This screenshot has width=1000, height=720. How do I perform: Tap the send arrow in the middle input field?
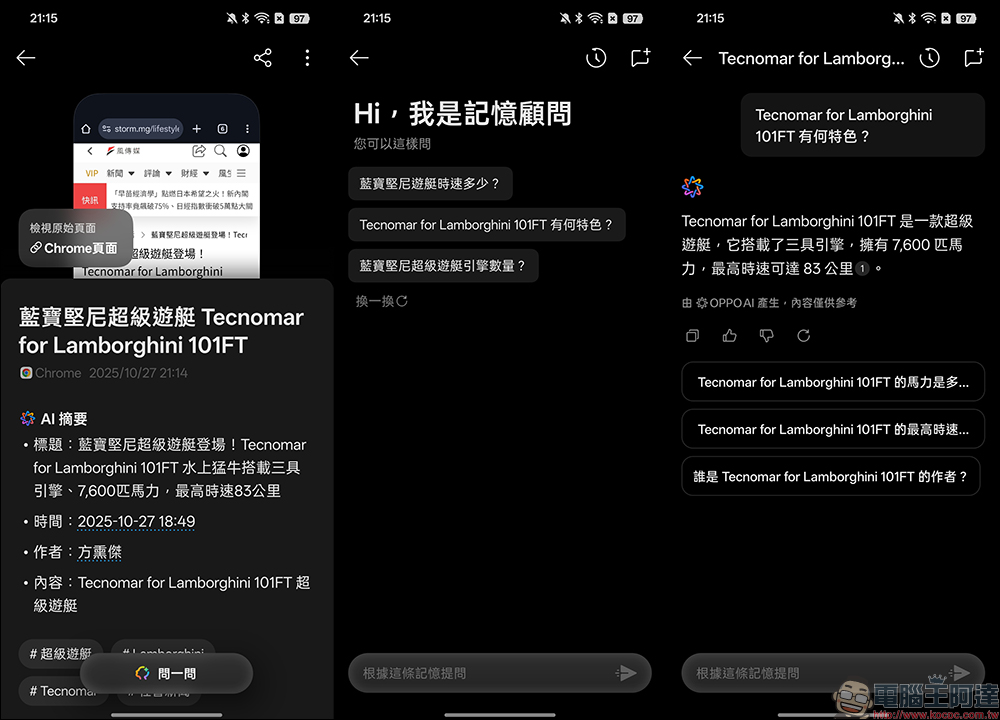(x=628, y=673)
